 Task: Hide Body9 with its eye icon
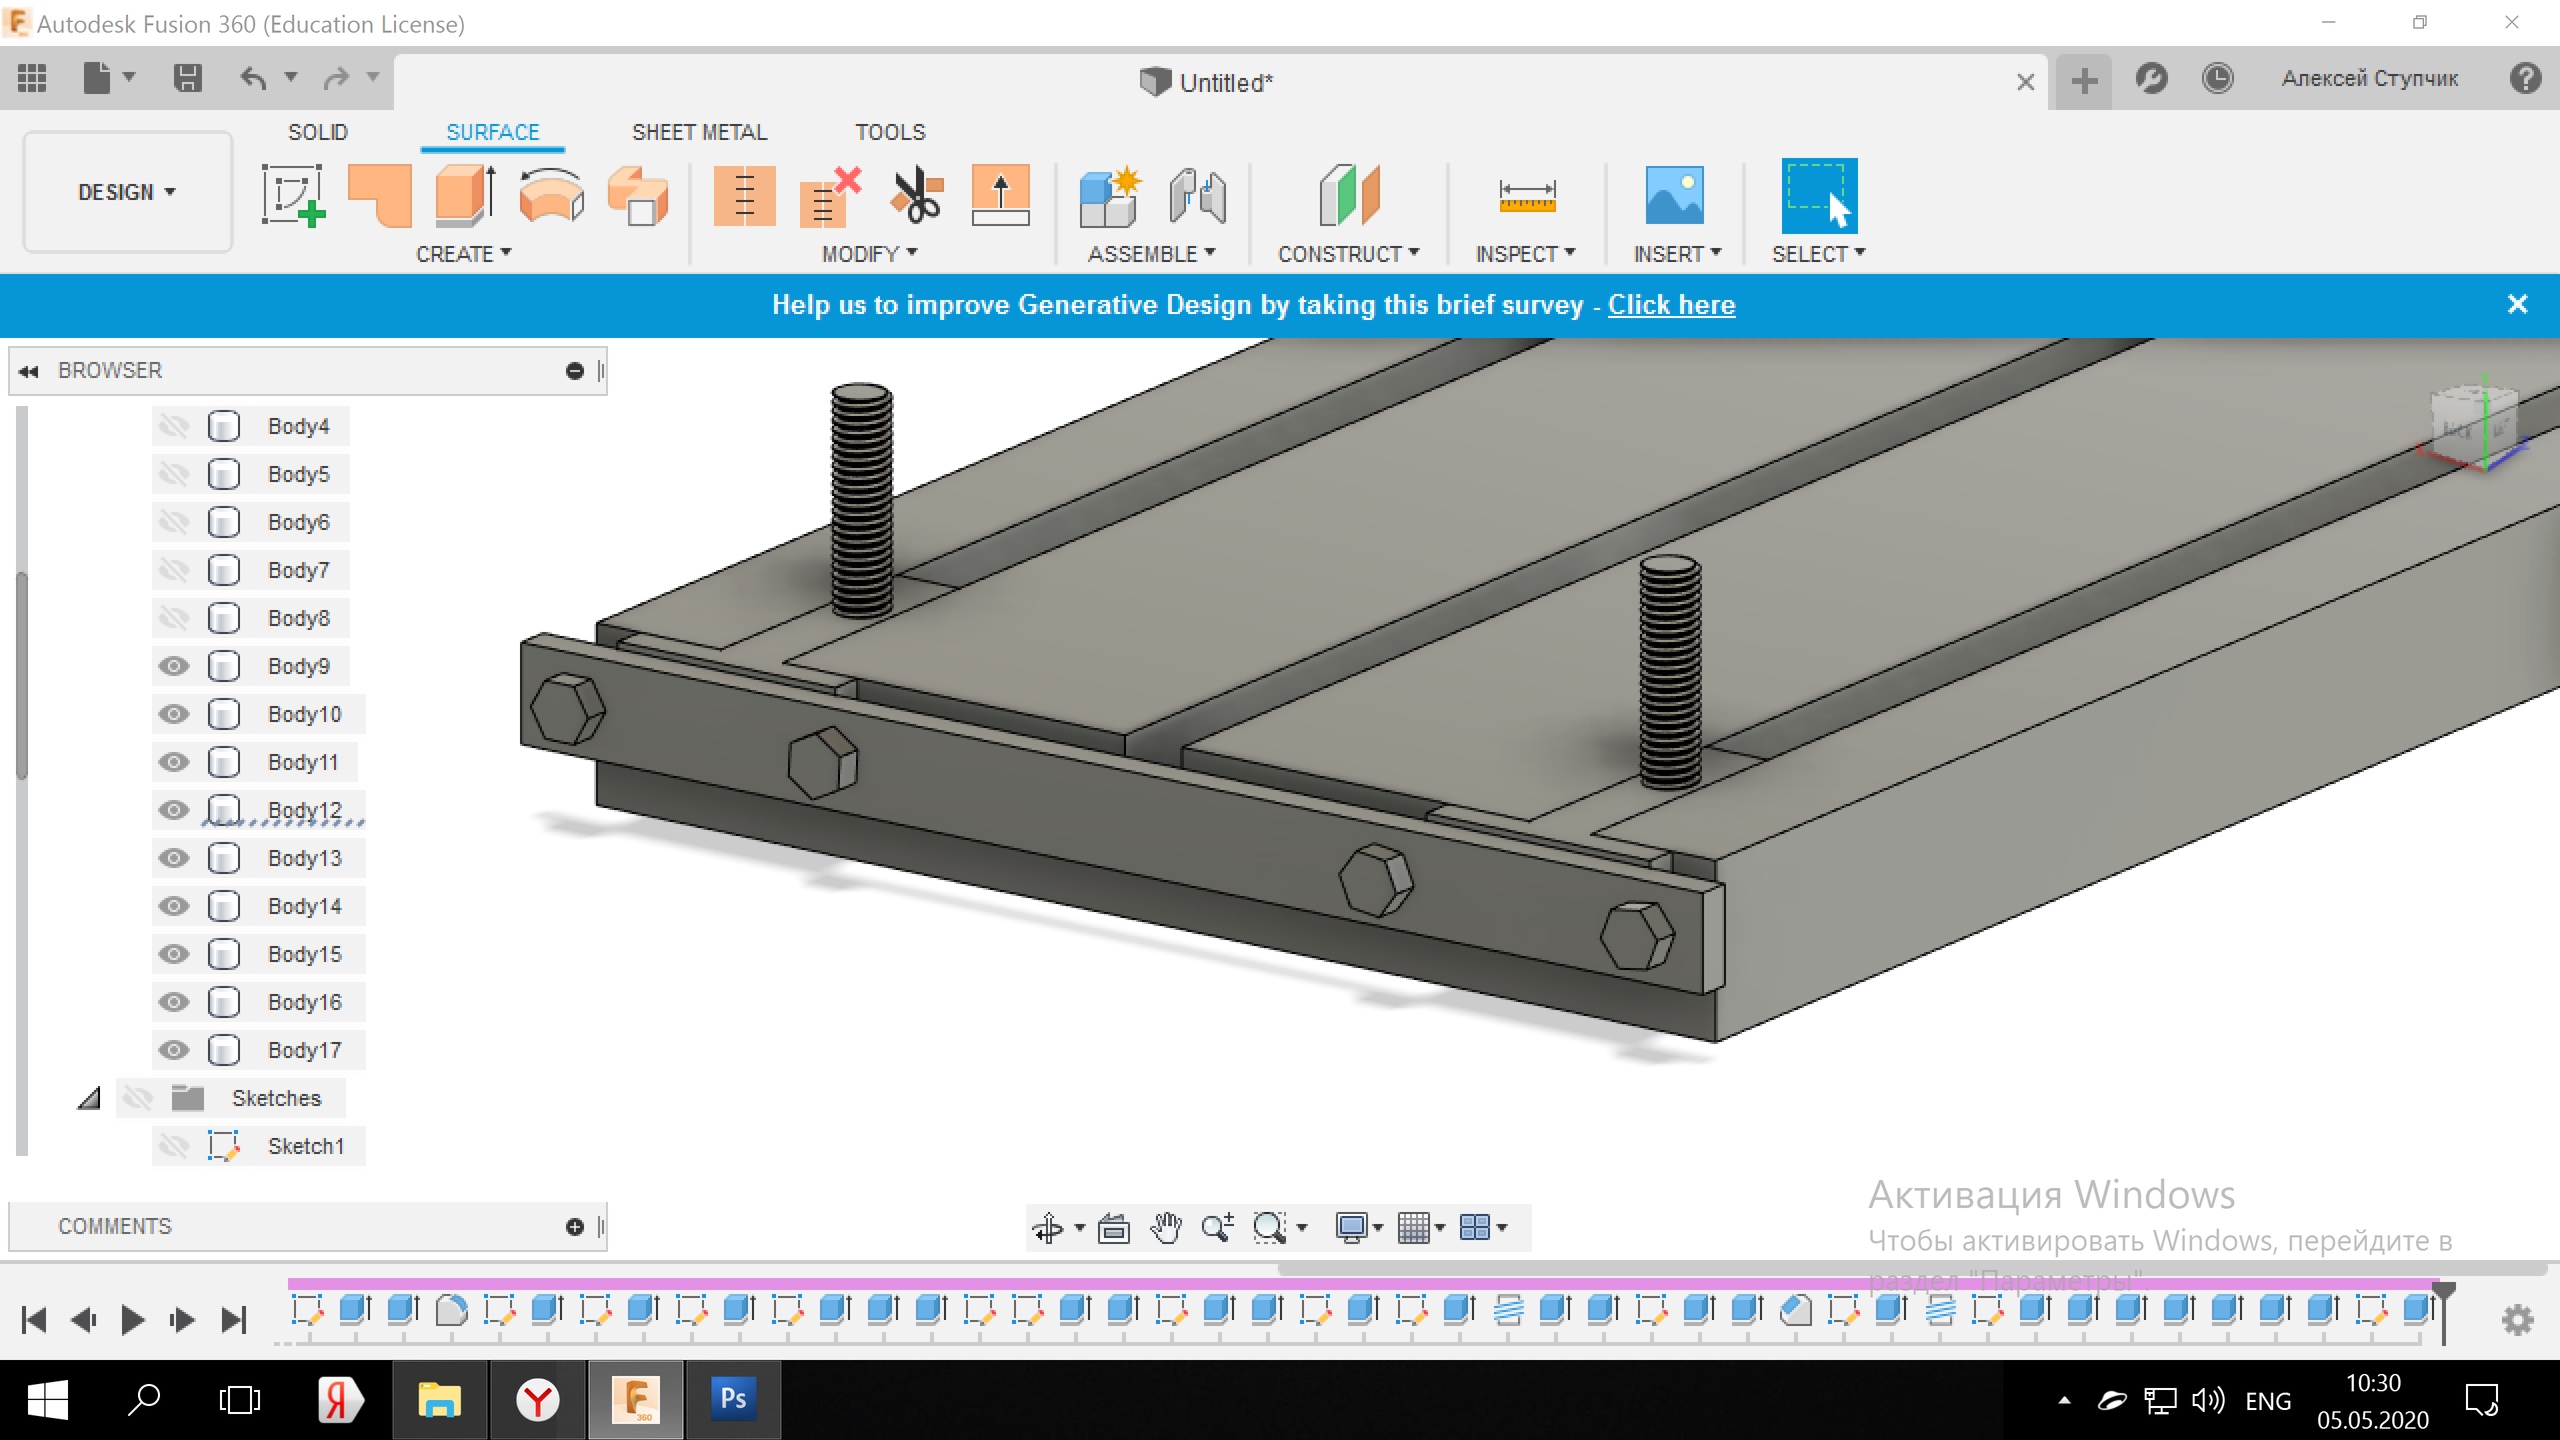[174, 666]
